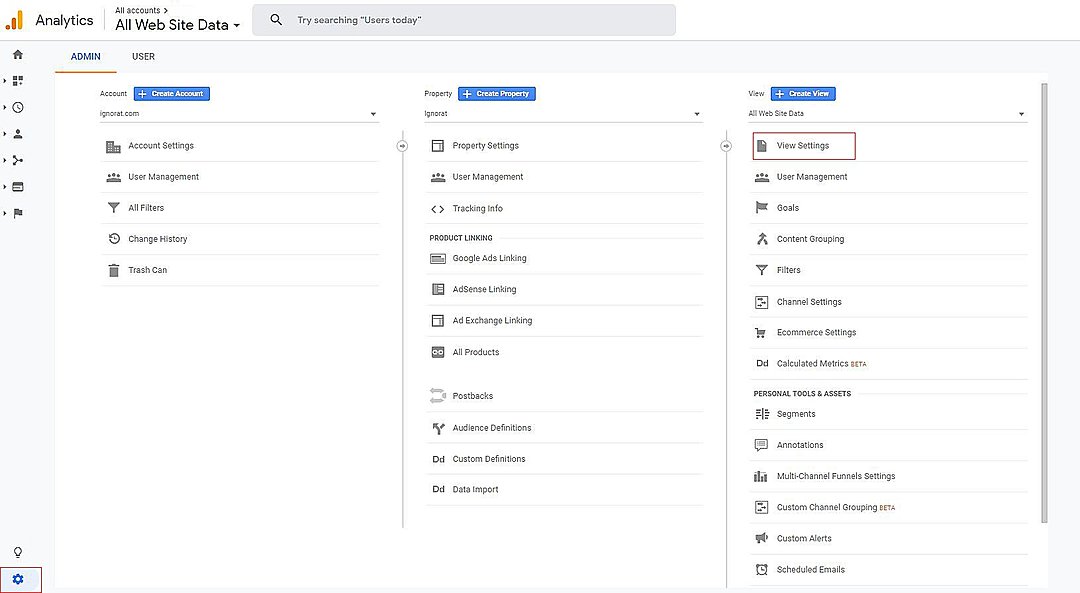The height and width of the screenshot is (593, 1080).
Task: Click the Realtime clock icon in sidebar
Action: (18, 107)
